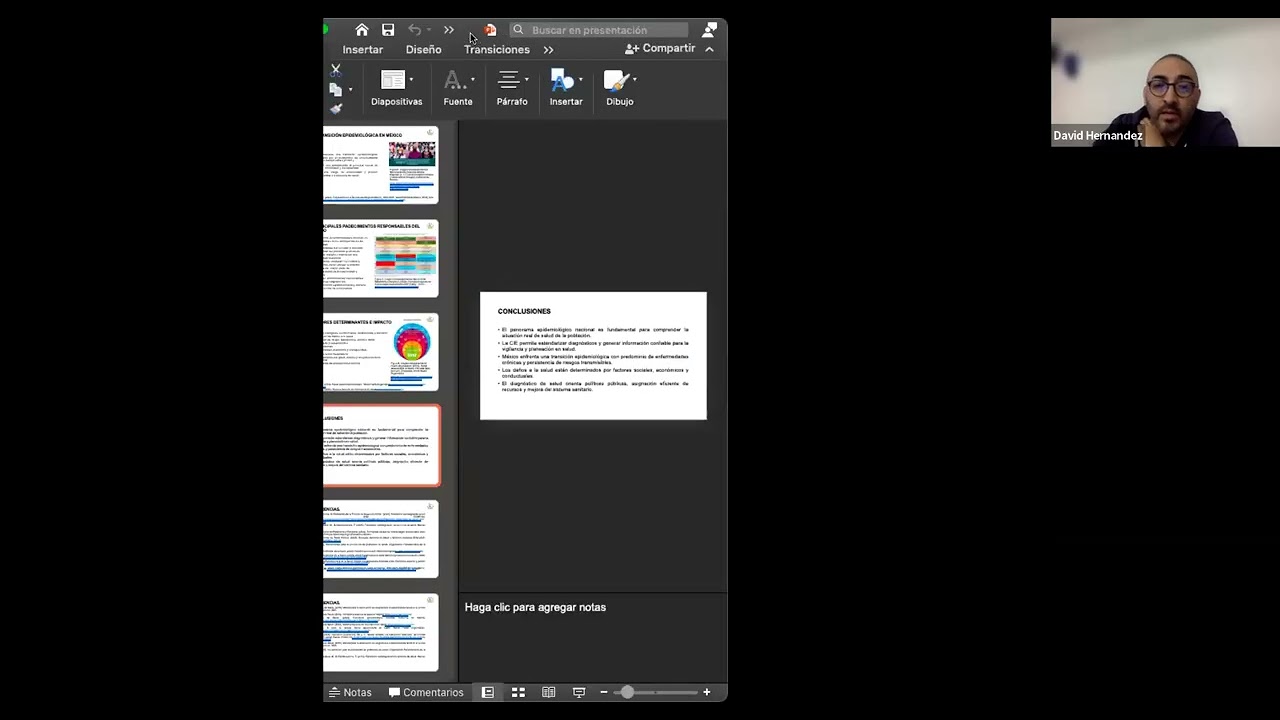Expand the Fuente dropdown arrow
Image resolution: width=1280 pixels, height=720 pixels.
(472, 80)
